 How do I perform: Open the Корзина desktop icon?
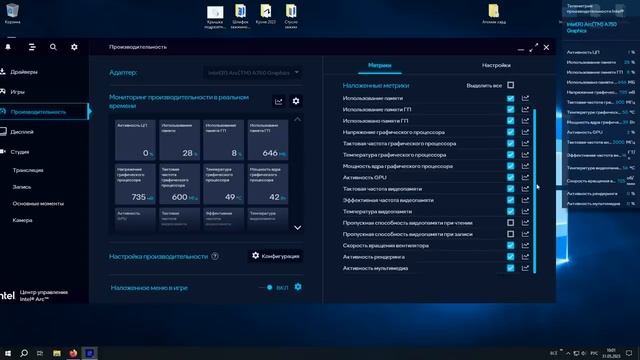tap(12, 14)
